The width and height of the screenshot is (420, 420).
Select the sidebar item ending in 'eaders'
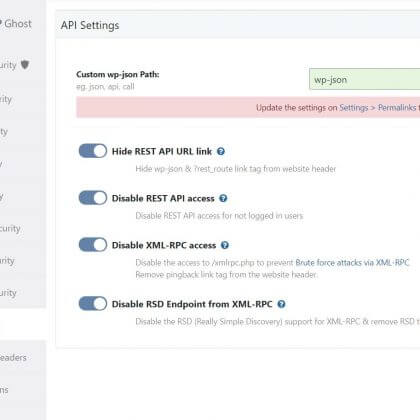[x=13, y=358]
